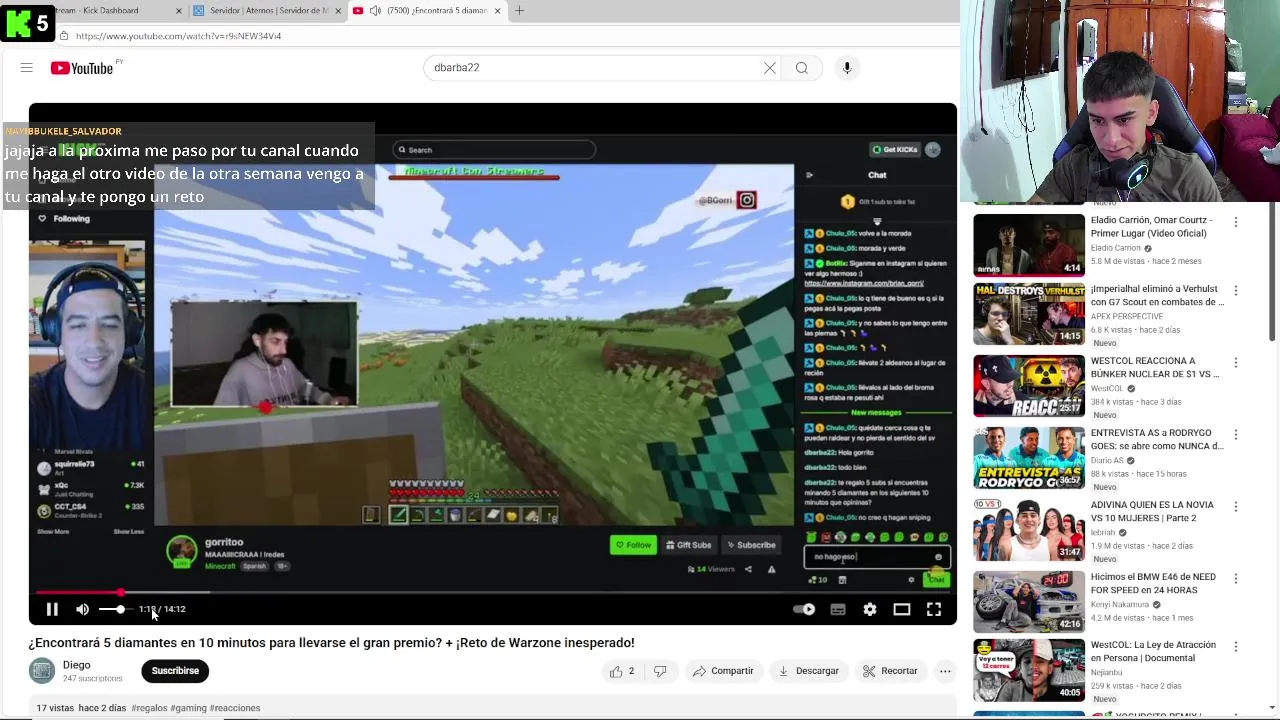Image resolution: width=1280 pixels, height=720 pixels.
Task: Open the Compartir share dialog
Action: (723, 671)
